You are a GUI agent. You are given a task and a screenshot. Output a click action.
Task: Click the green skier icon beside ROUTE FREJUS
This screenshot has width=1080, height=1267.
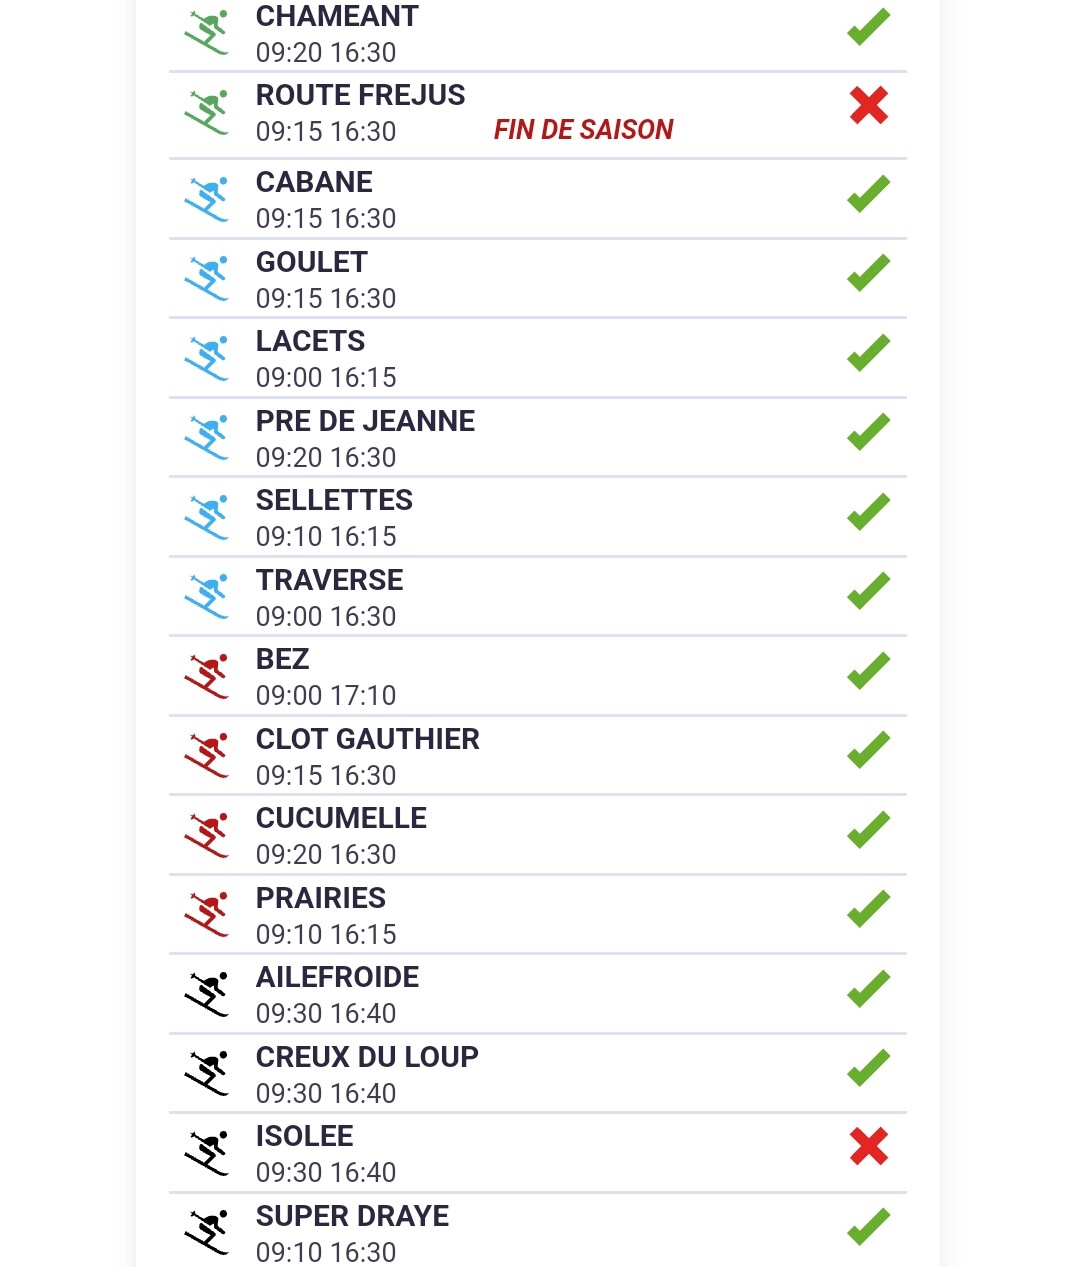[207, 112]
